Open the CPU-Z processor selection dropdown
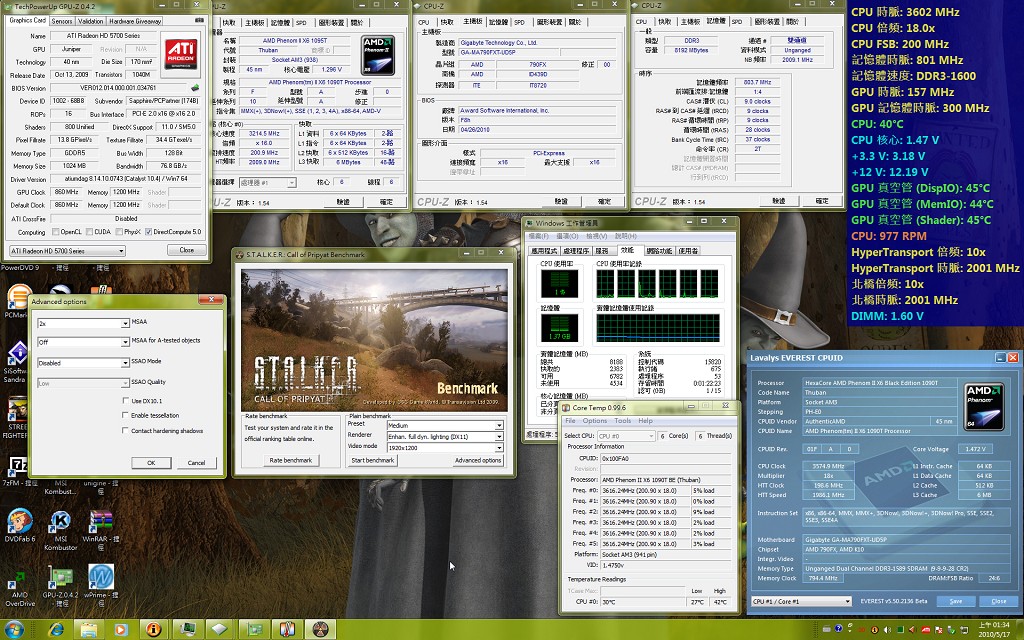1024x640 pixels. coord(268,183)
